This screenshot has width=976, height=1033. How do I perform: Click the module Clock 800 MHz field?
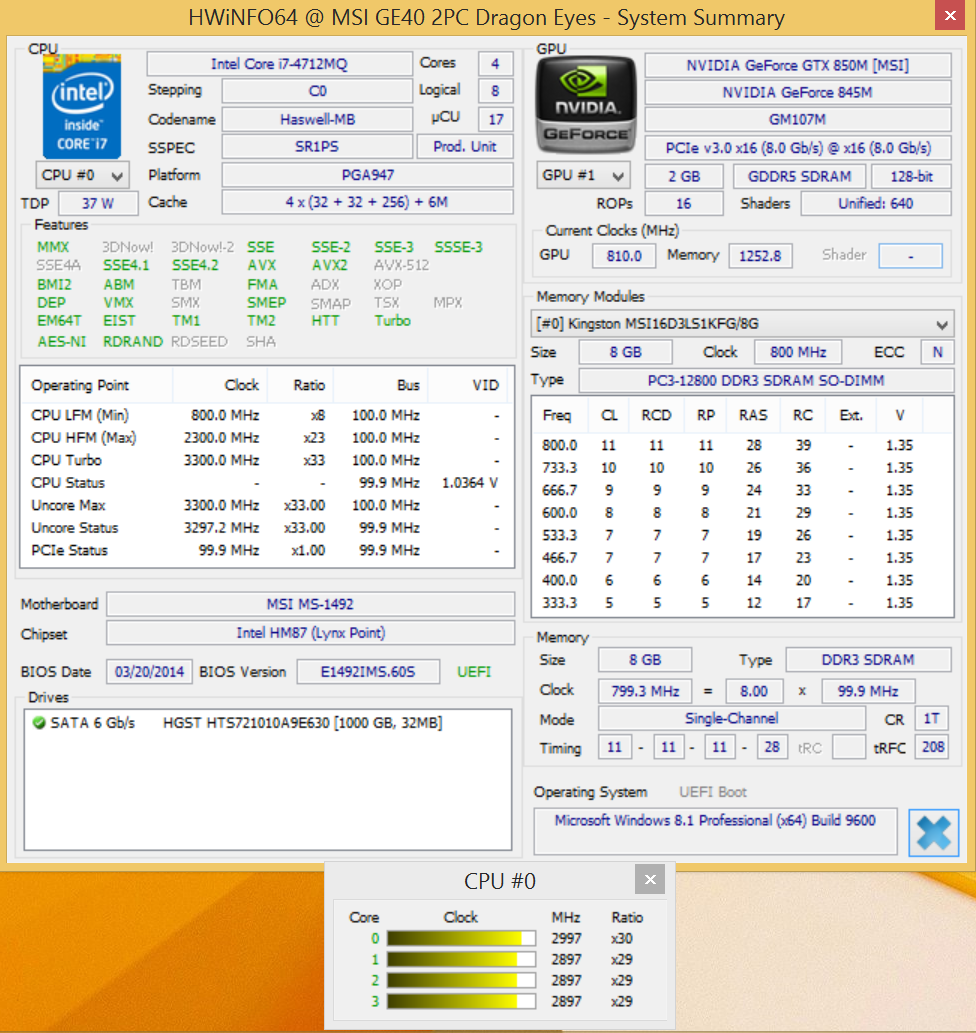798,352
